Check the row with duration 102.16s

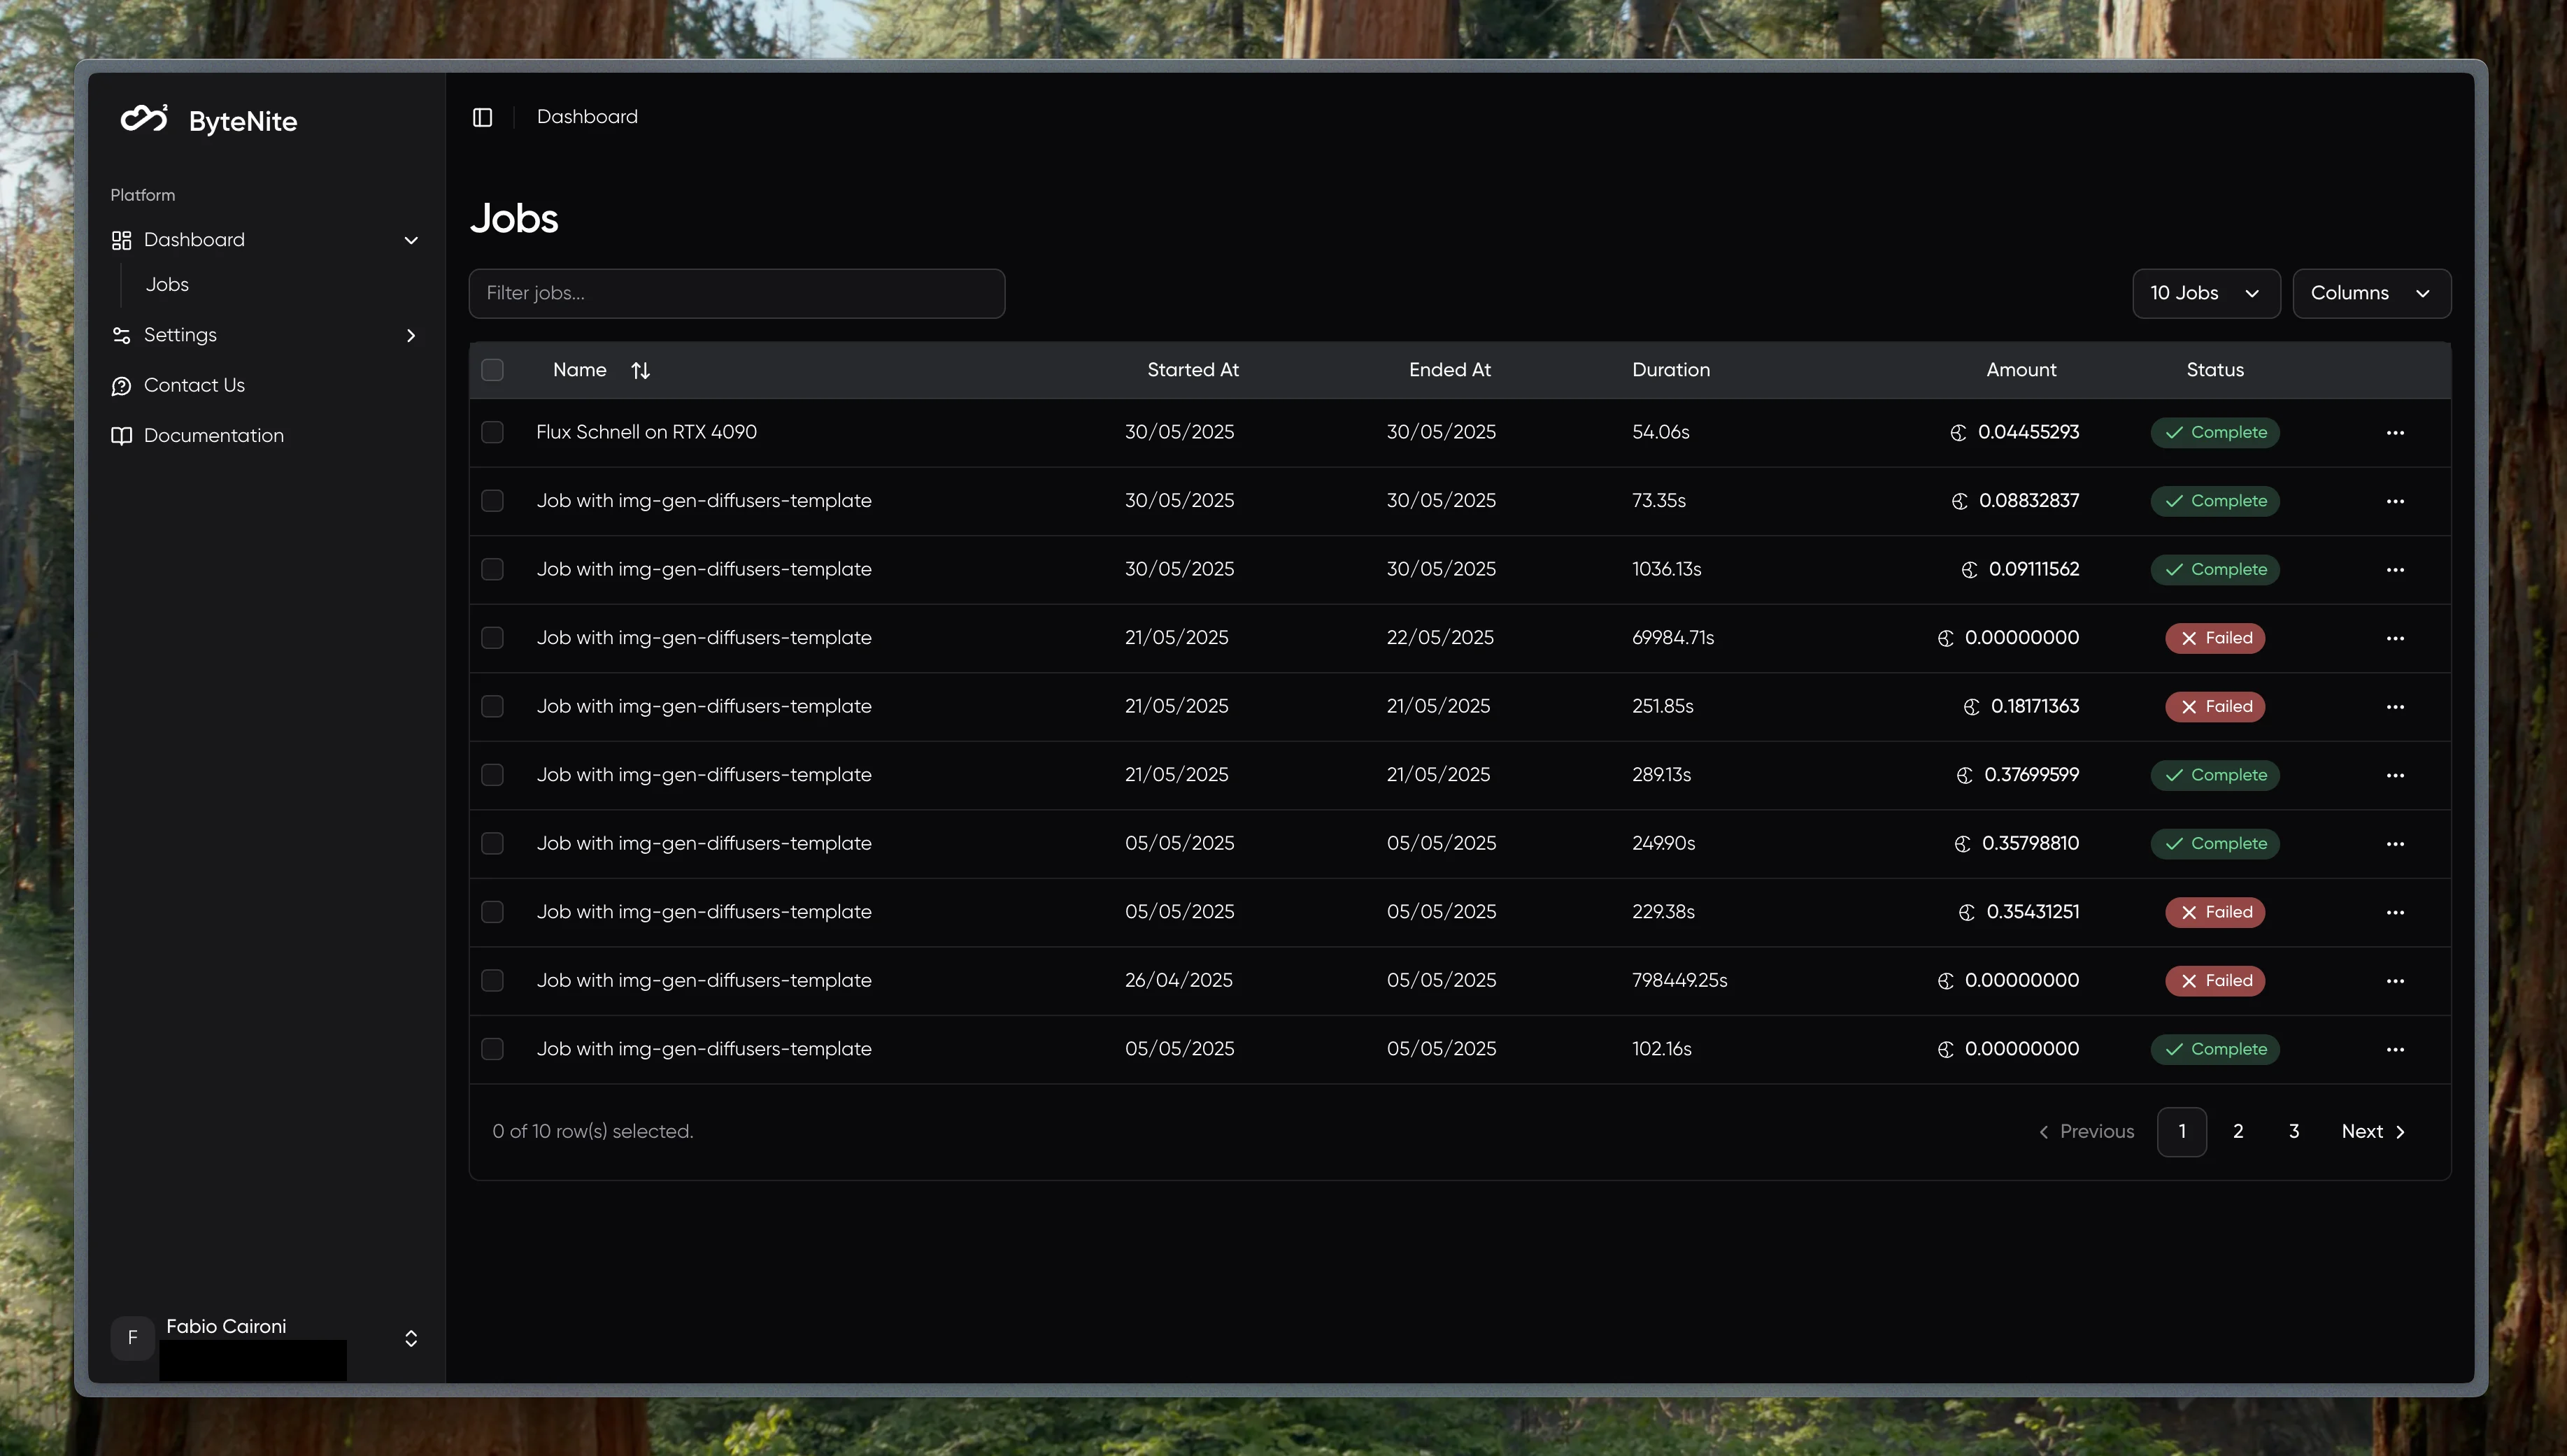[x=492, y=1049]
